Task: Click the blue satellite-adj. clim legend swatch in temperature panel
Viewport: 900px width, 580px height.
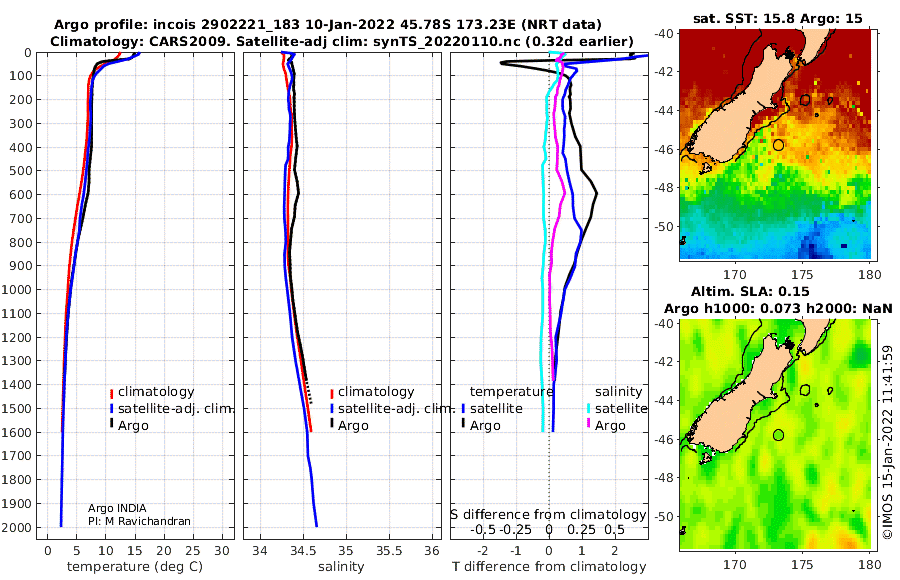Action: click(x=111, y=409)
